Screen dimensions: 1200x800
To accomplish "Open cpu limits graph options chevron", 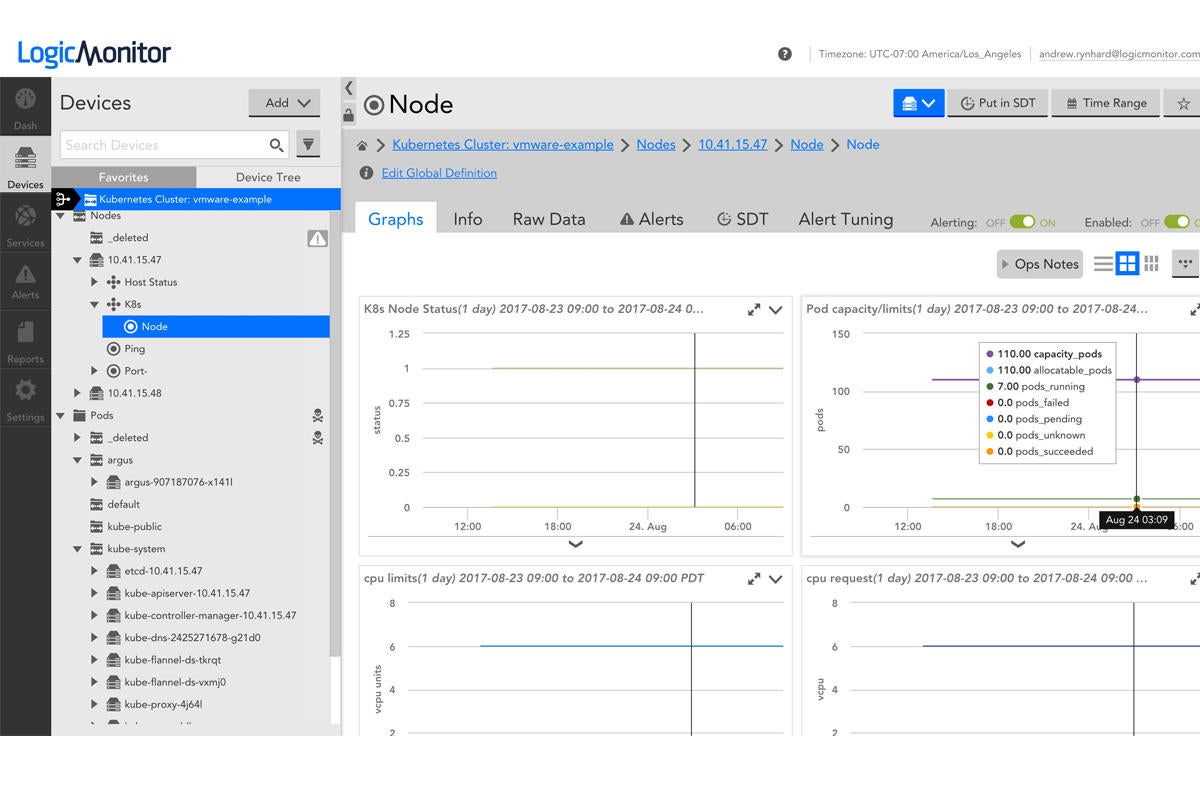I will (775, 578).
